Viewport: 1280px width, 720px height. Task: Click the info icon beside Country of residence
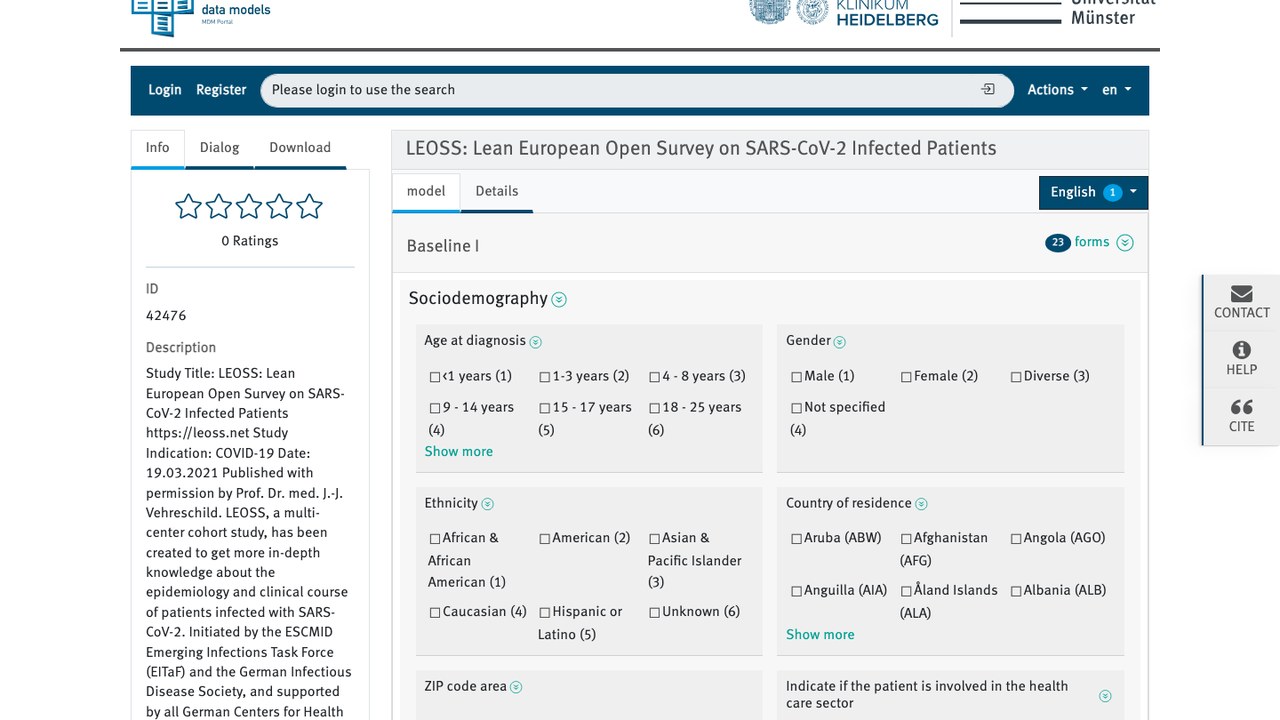tap(921, 504)
